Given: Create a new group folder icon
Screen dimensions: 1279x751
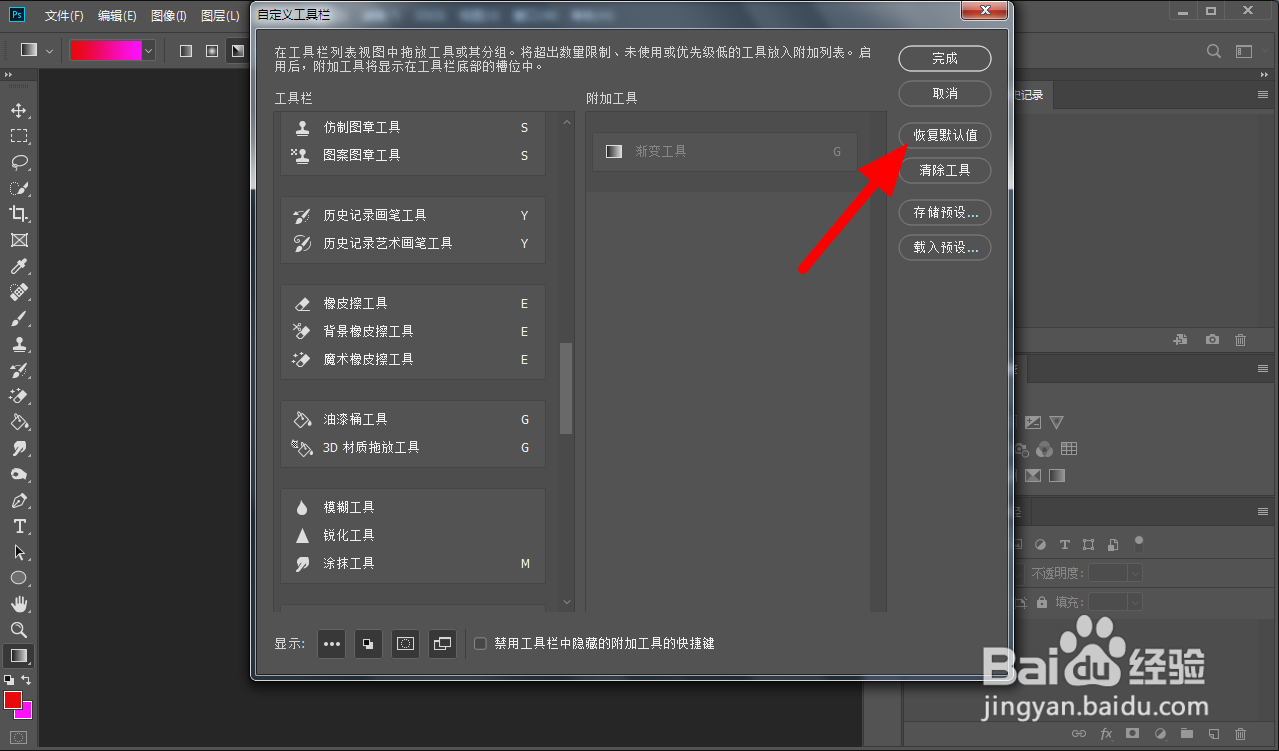Looking at the screenshot, I should [x=1187, y=733].
